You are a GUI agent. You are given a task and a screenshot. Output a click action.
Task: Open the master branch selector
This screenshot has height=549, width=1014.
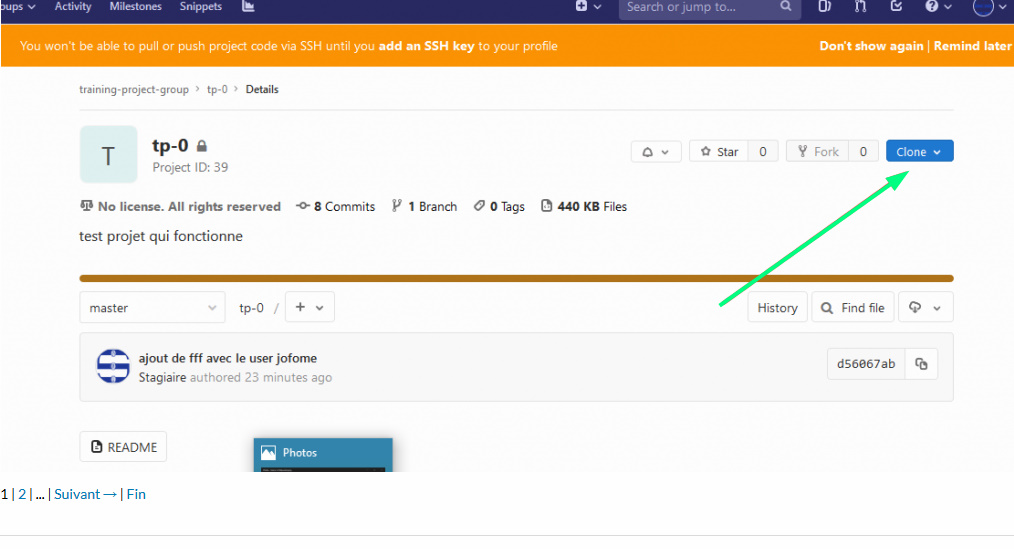tap(153, 308)
